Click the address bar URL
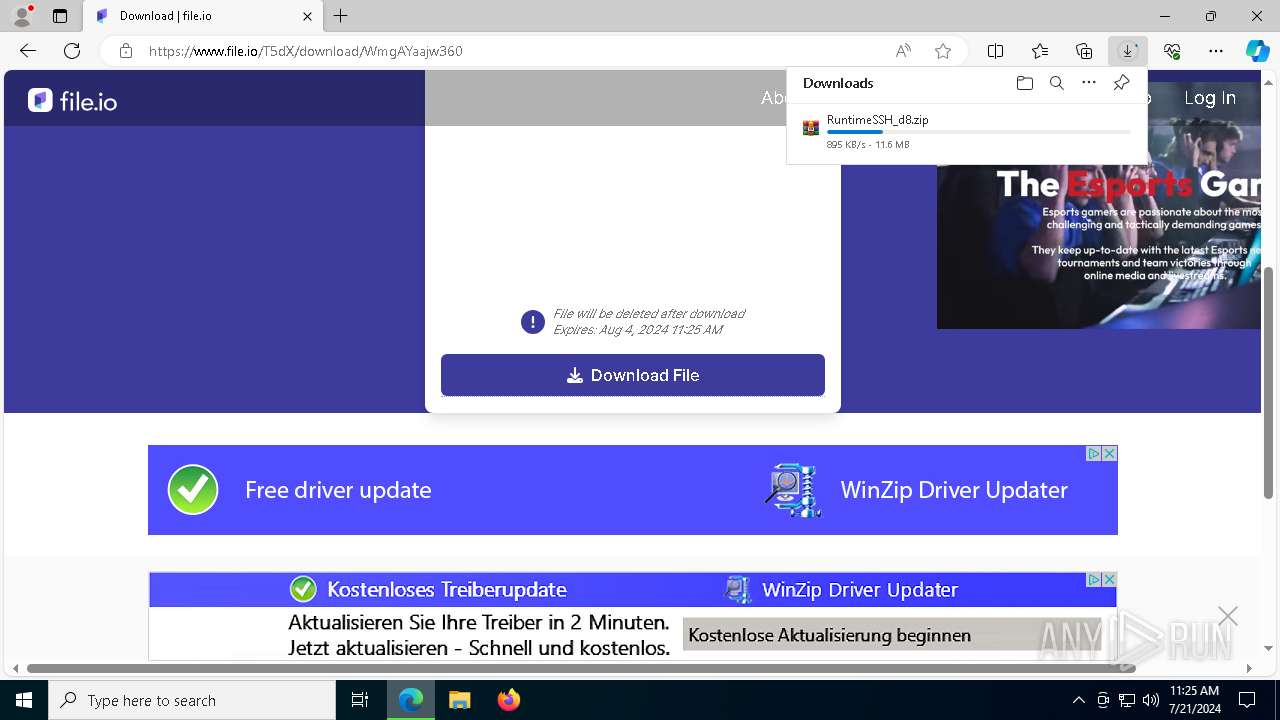Screen dimensions: 1280x720 point(306,51)
